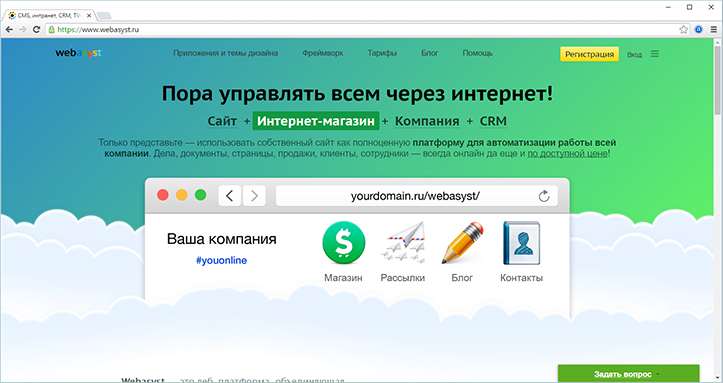Open the Блог navigation link
The image size is (723, 383).
[x=430, y=53]
